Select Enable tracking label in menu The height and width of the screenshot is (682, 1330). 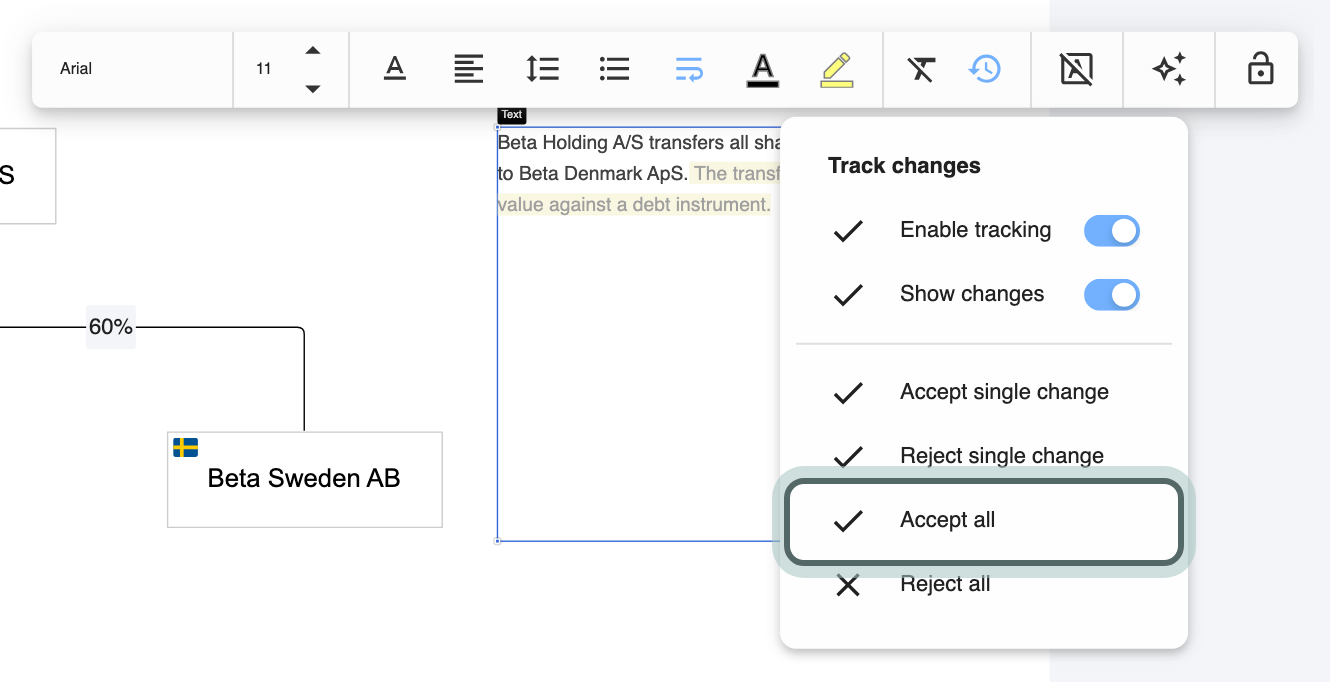[975, 230]
